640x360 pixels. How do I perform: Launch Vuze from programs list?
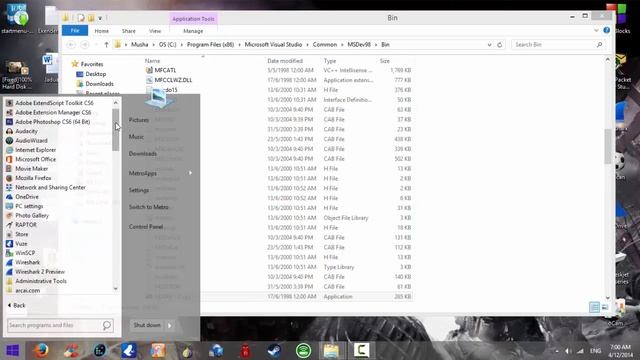point(21,244)
